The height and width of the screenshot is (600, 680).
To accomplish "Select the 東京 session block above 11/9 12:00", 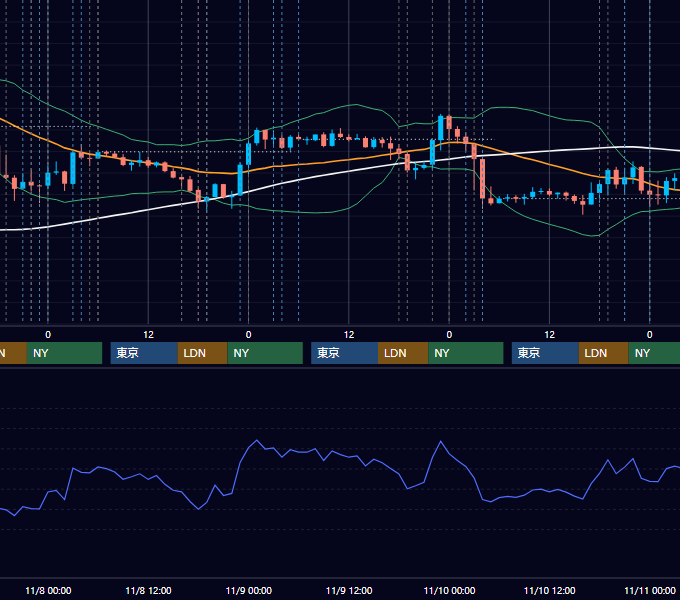I will 344,353.
